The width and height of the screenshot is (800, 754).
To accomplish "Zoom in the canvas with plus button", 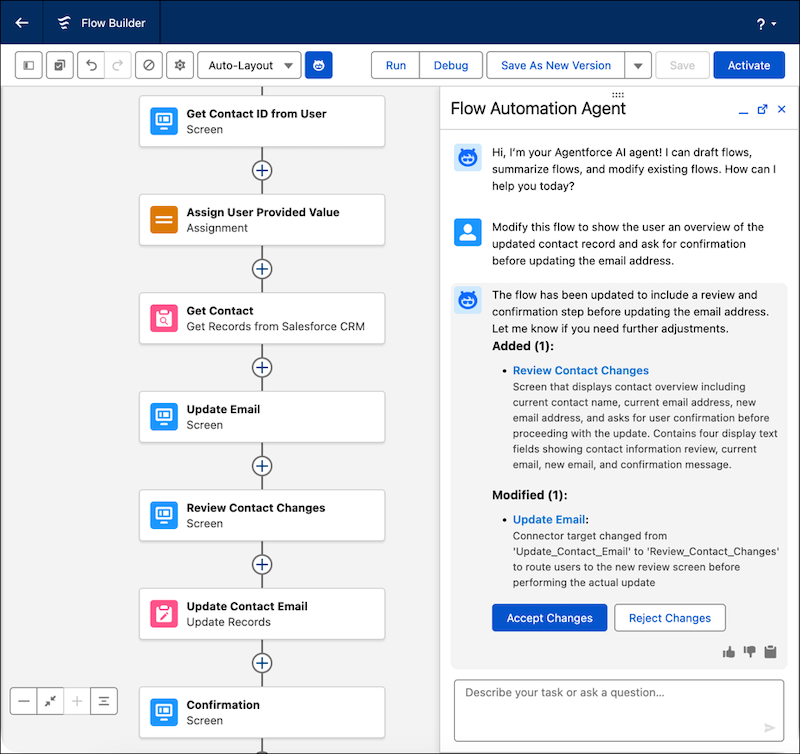I will click(x=77, y=701).
